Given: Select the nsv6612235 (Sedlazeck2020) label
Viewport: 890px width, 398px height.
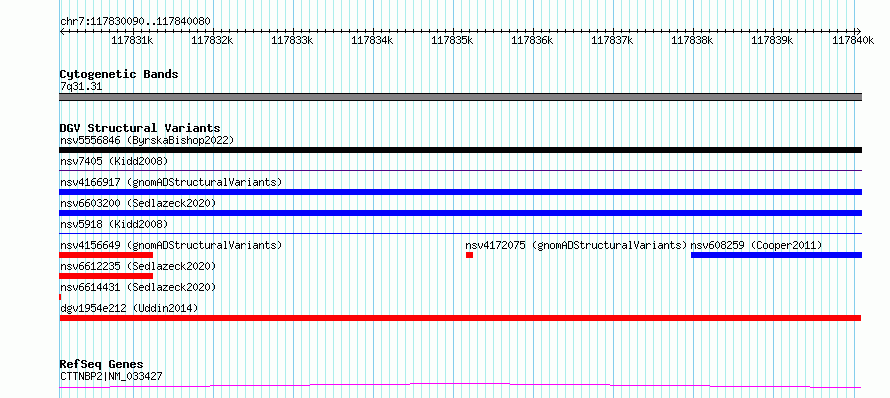Looking at the screenshot, I should (x=138, y=266).
